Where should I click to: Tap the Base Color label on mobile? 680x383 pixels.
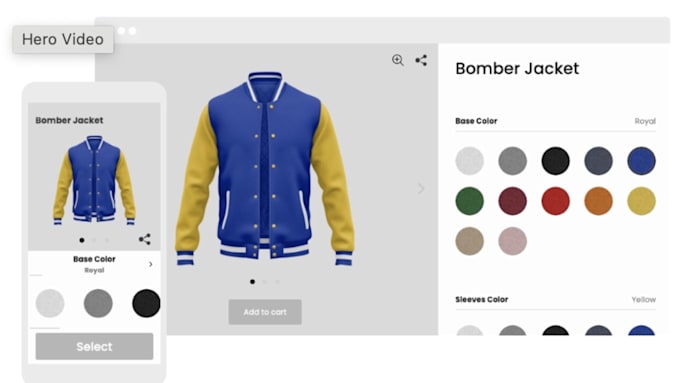tap(94, 259)
